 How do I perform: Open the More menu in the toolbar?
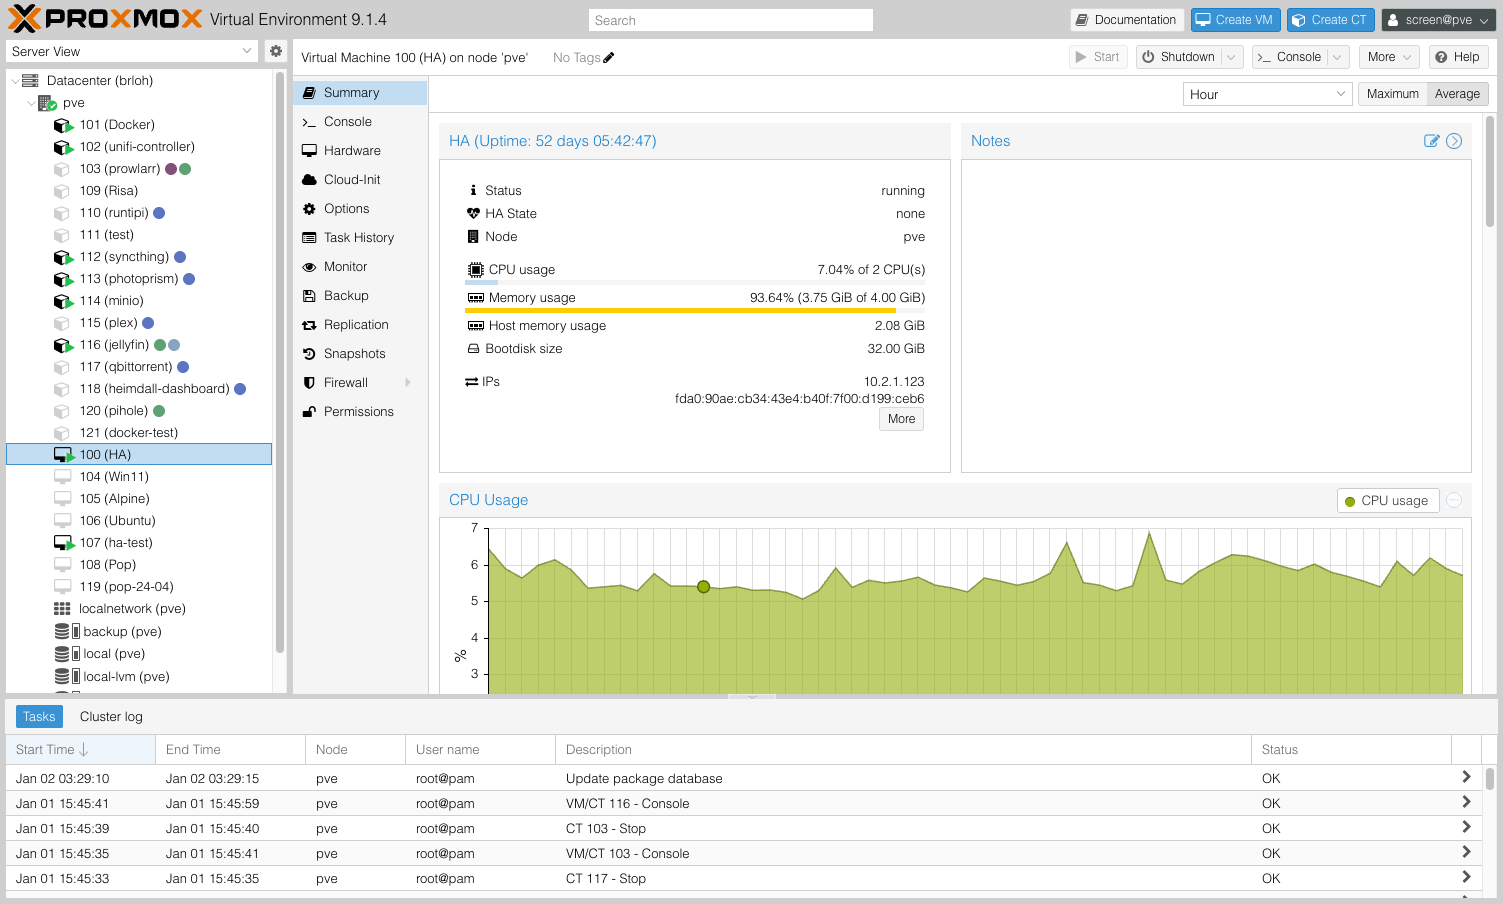click(x=1388, y=57)
